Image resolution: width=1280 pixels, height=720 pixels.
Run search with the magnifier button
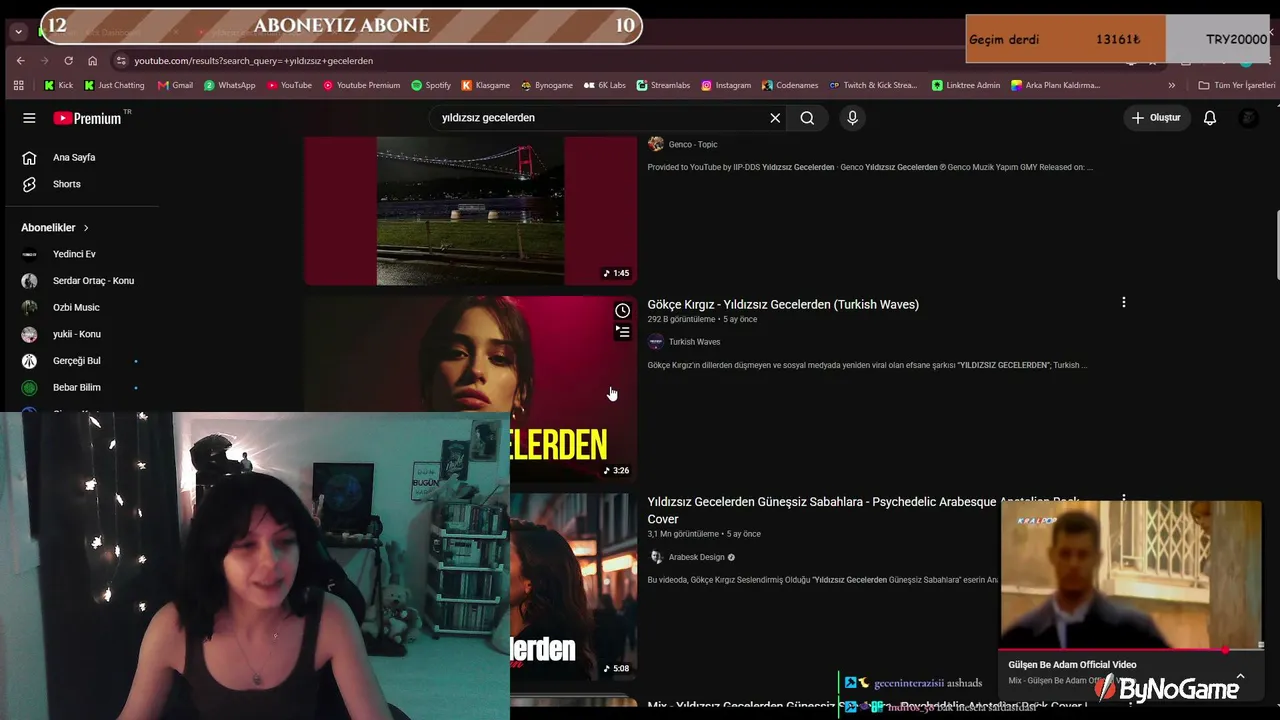pyautogui.click(x=807, y=118)
